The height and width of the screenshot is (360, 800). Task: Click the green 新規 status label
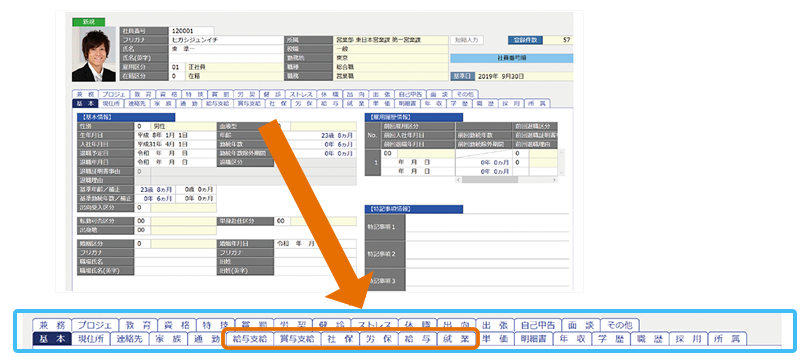tap(89, 22)
